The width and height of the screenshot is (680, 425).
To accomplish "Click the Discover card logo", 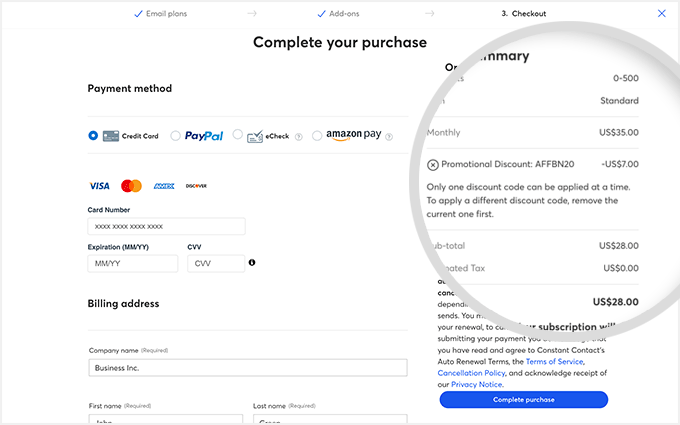I will [196, 186].
